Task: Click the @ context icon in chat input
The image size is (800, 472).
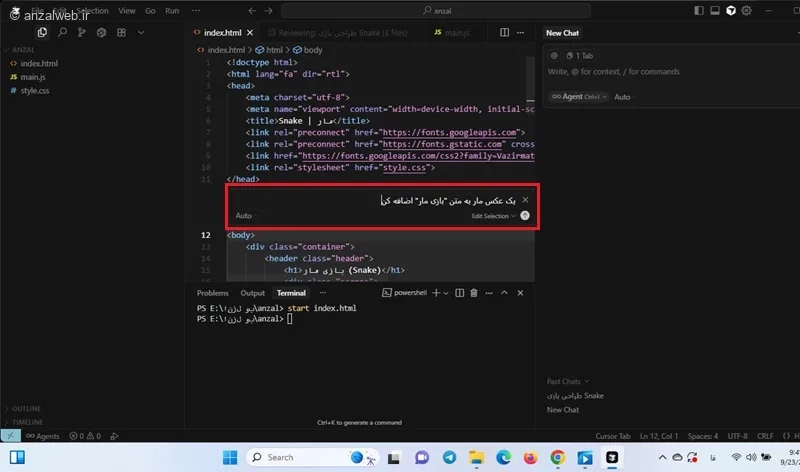Action: tap(554, 56)
